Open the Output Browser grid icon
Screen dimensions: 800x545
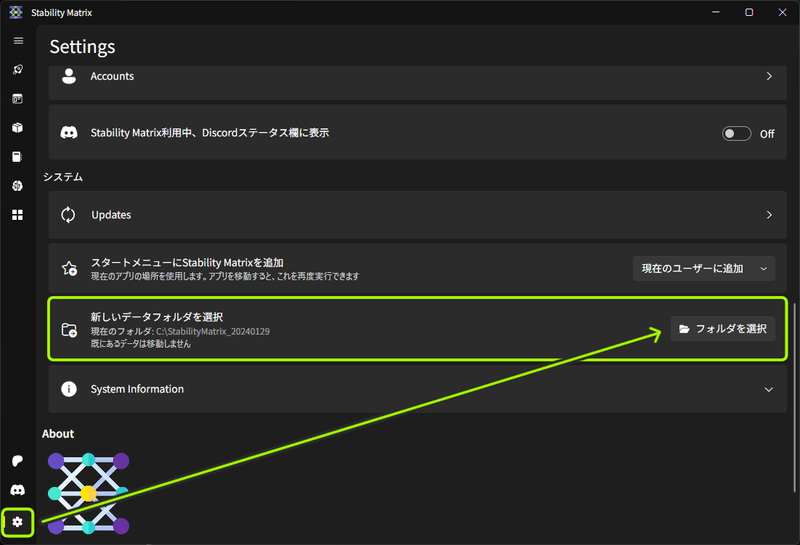[x=18, y=215]
